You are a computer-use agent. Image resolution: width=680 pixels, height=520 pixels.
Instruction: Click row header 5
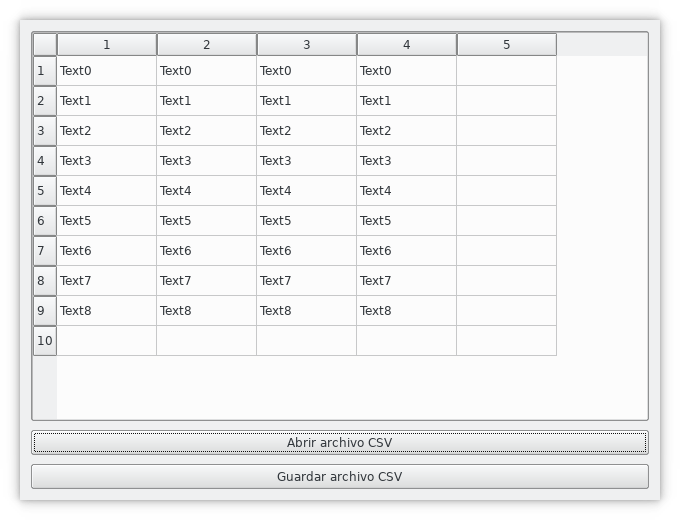pos(44,191)
